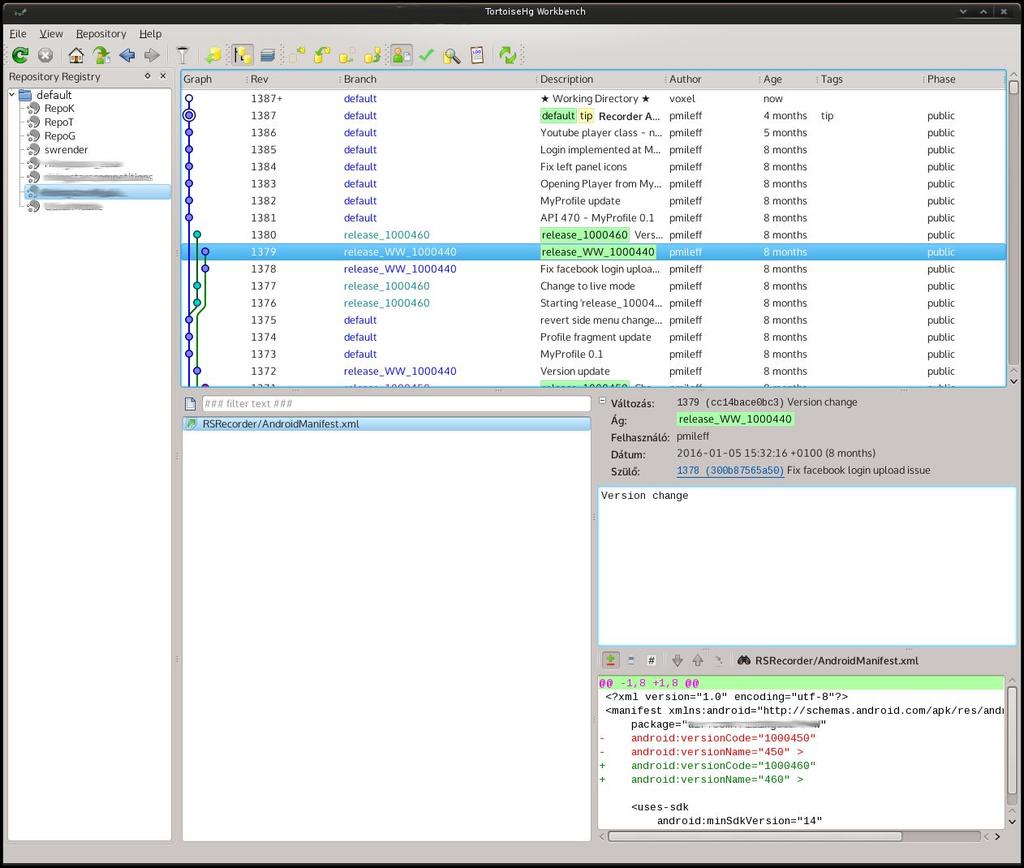Go to current revision with house icon
Viewport: 1024px width, 868px height.
pos(76,56)
